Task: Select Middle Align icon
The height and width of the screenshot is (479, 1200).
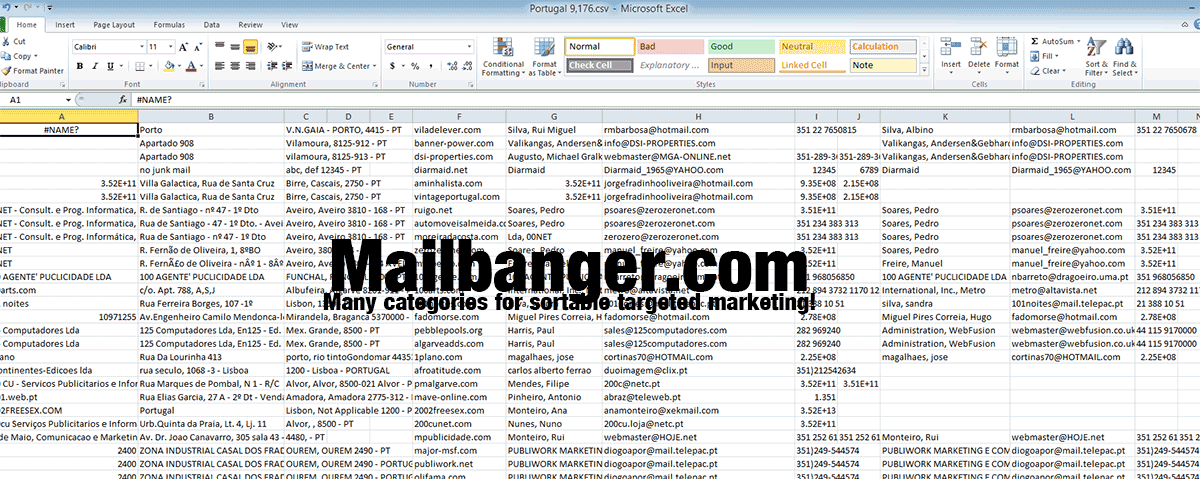Action: point(235,47)
